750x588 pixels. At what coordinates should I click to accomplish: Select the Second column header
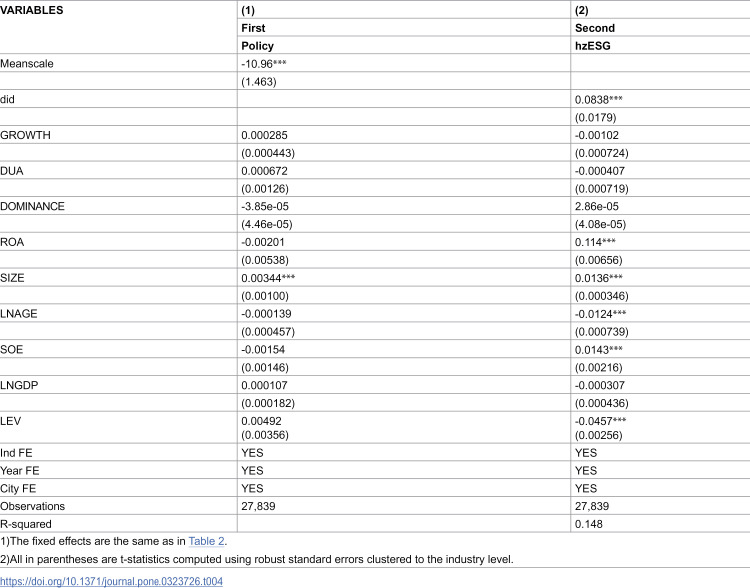point(595,28)
